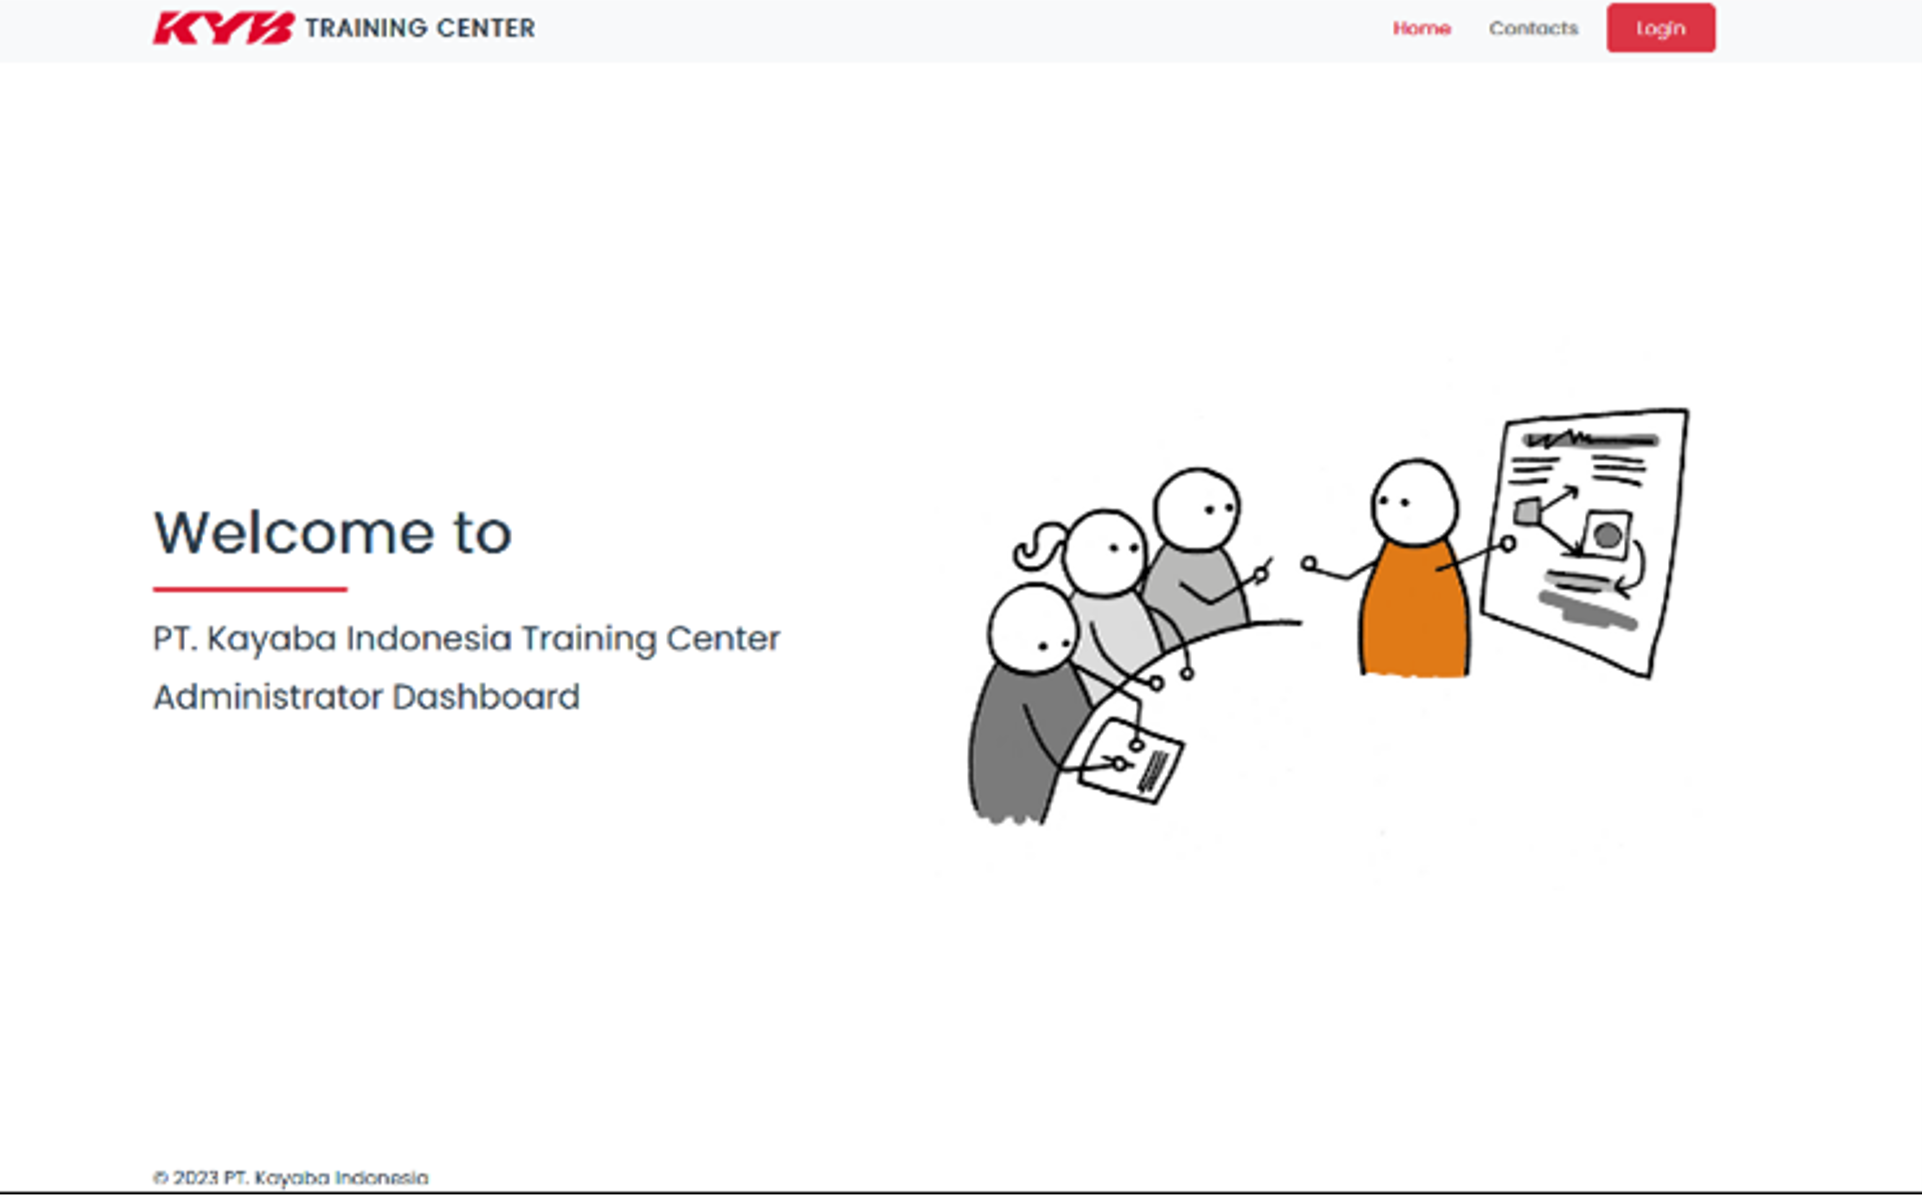
Task: Click the '© 2023 PT. Kayaba Indonesia' footer
Action: click(x=290, y=1177)
